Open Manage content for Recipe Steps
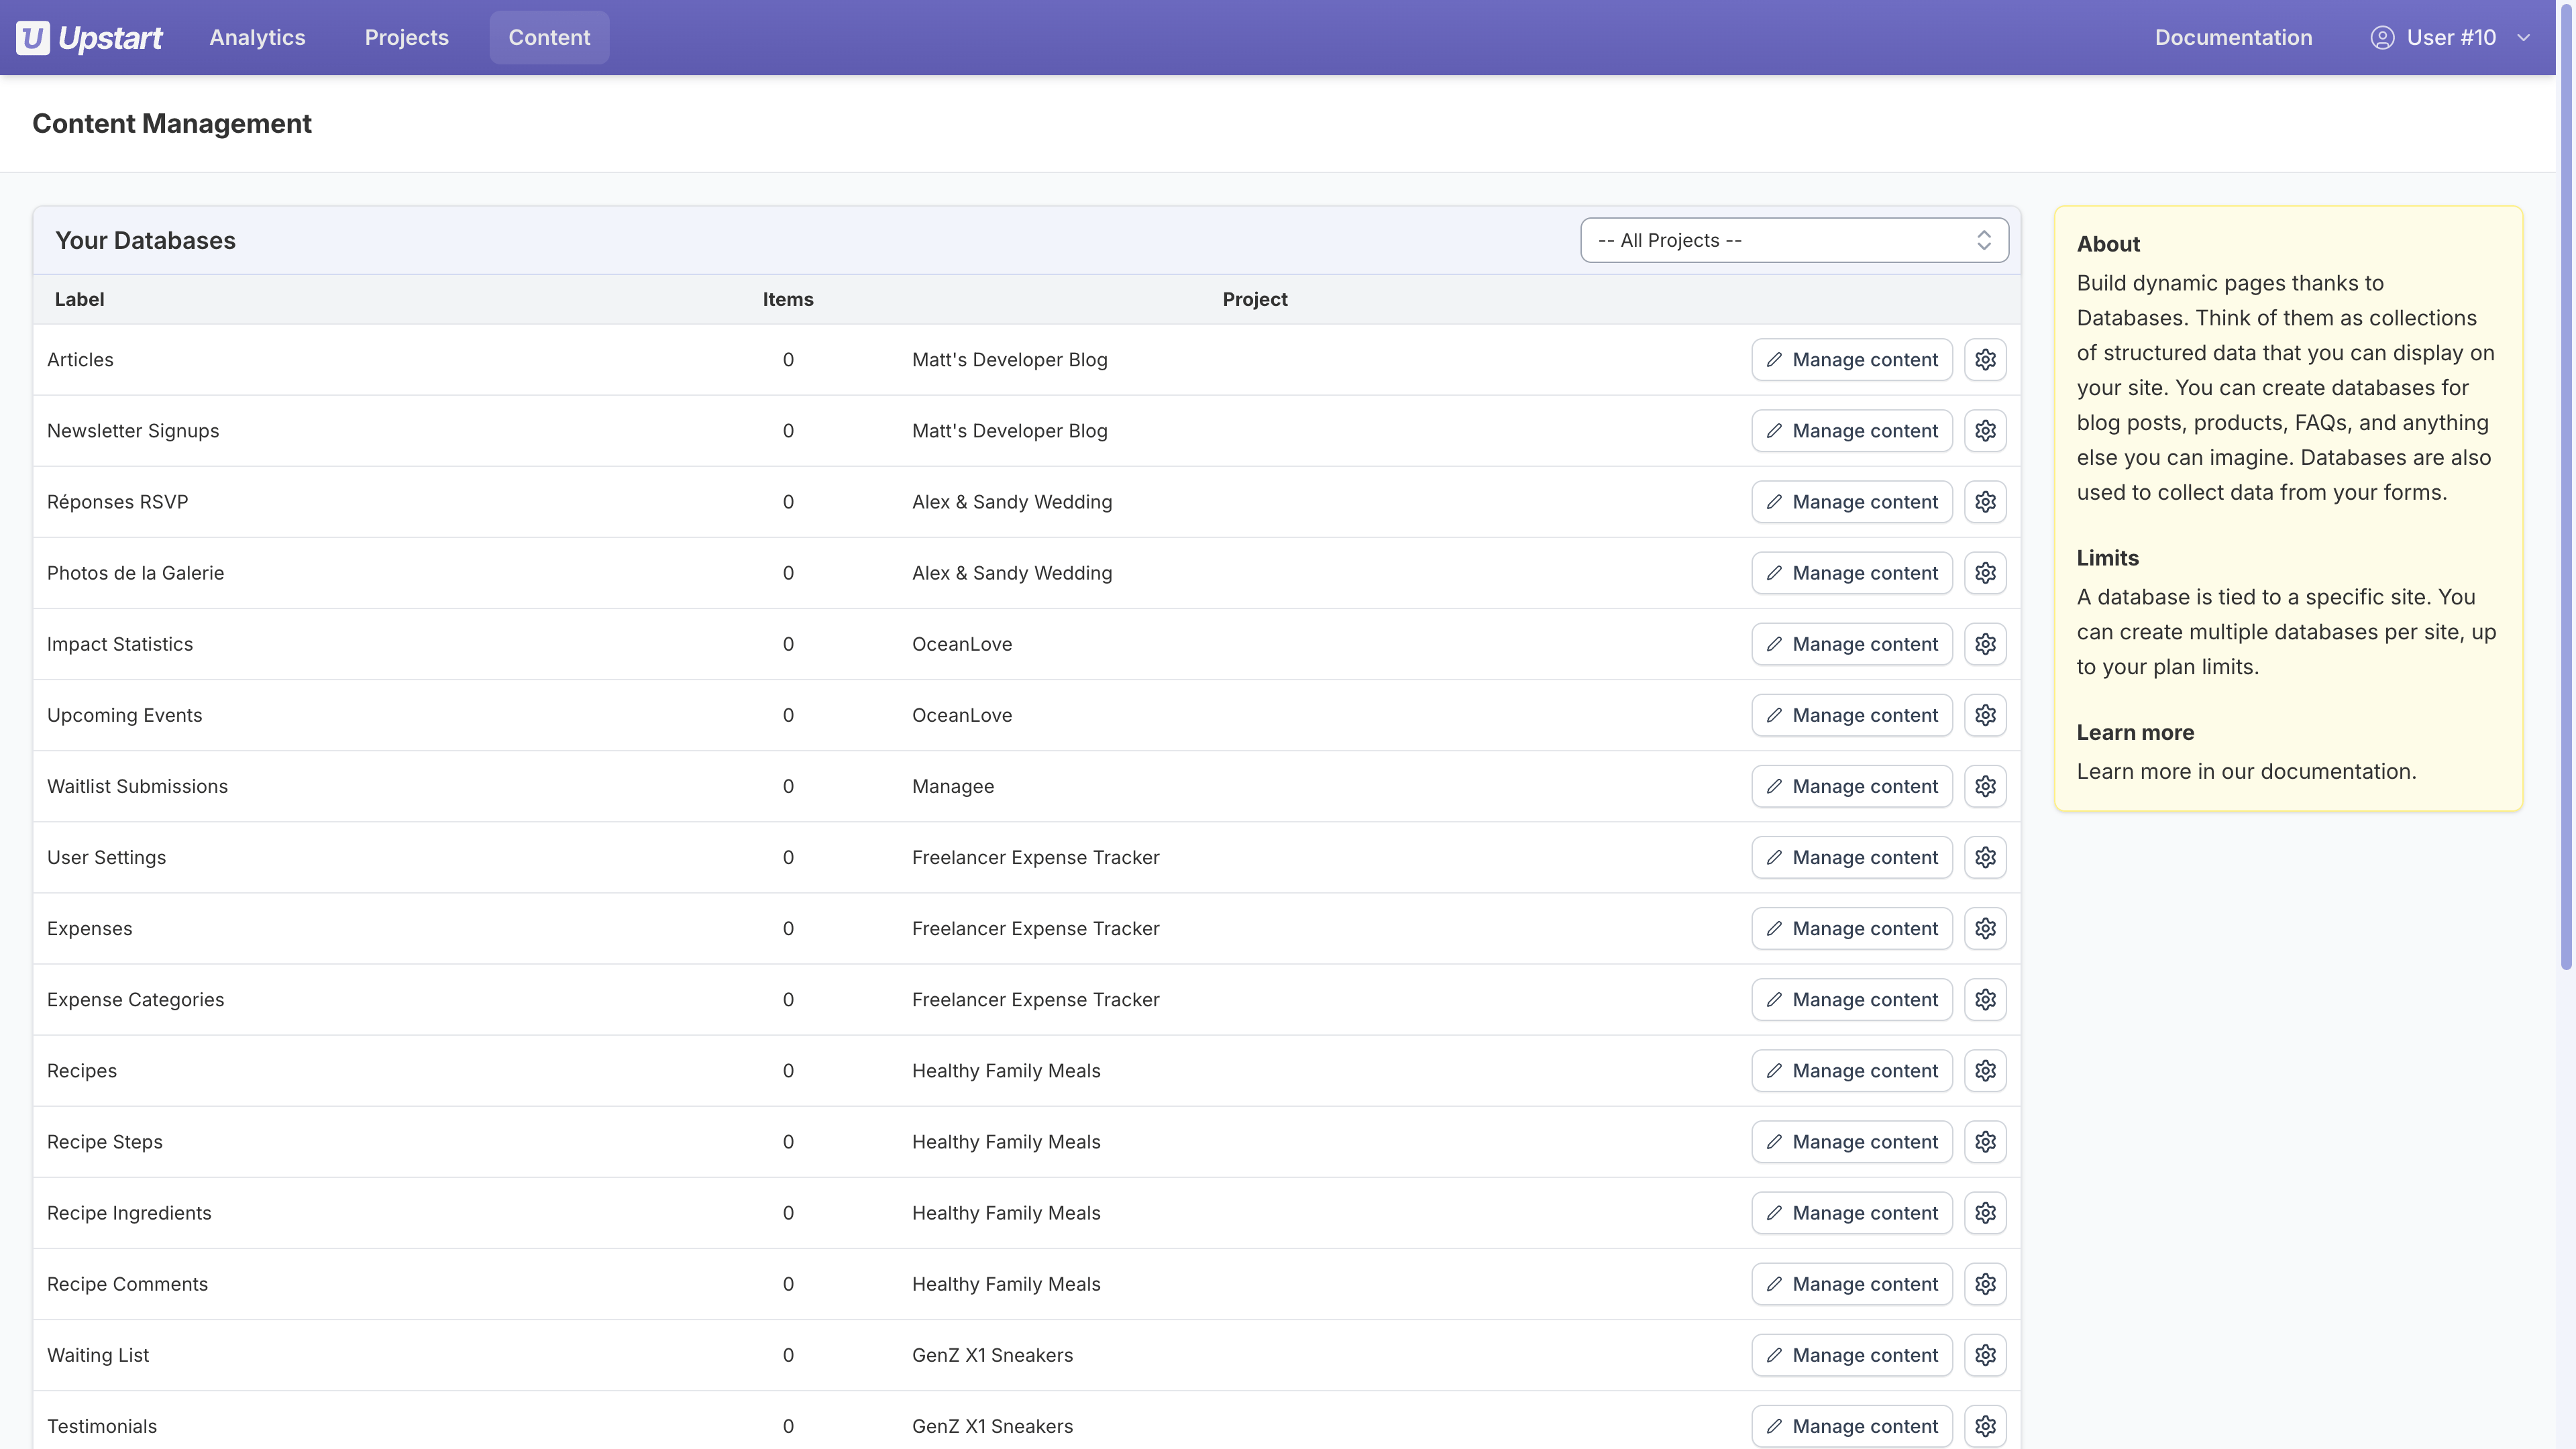 [x=1851, y=1142]
